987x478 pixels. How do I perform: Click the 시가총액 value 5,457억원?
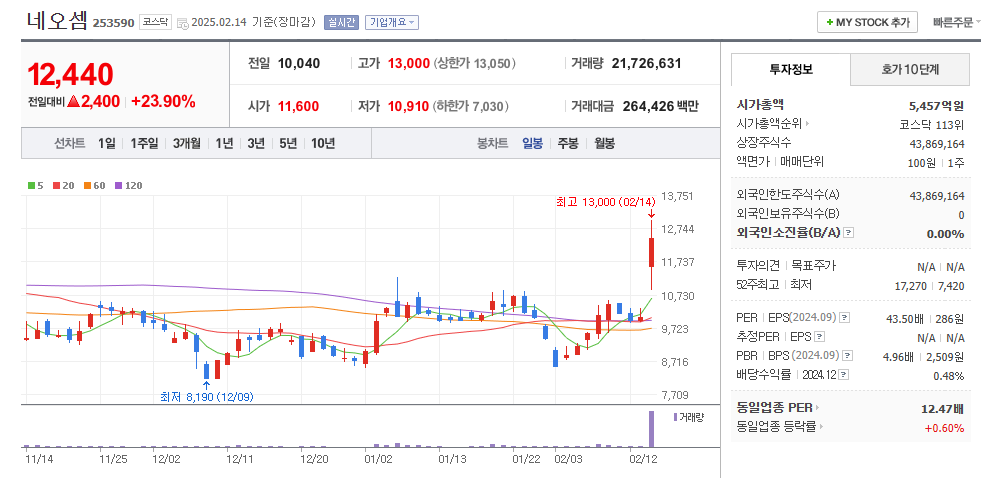[x=936, y=105]
